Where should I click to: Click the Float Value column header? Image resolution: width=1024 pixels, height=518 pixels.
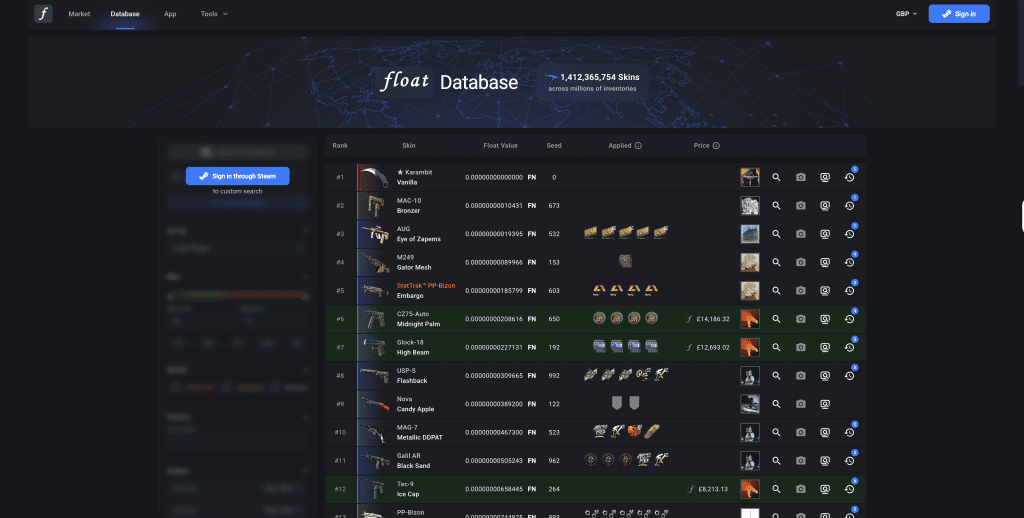point(500,146)
